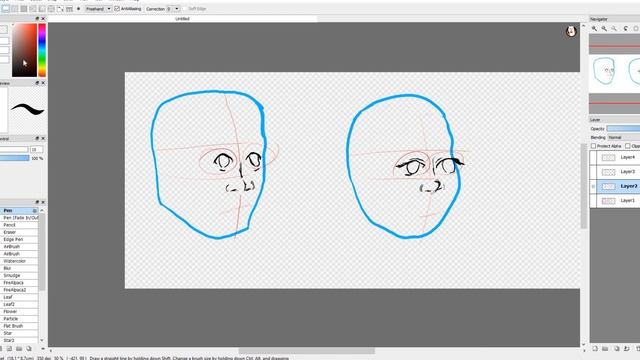Zoom in using the Navigator magnifier
640x360 pixels.
coord(594,28)
